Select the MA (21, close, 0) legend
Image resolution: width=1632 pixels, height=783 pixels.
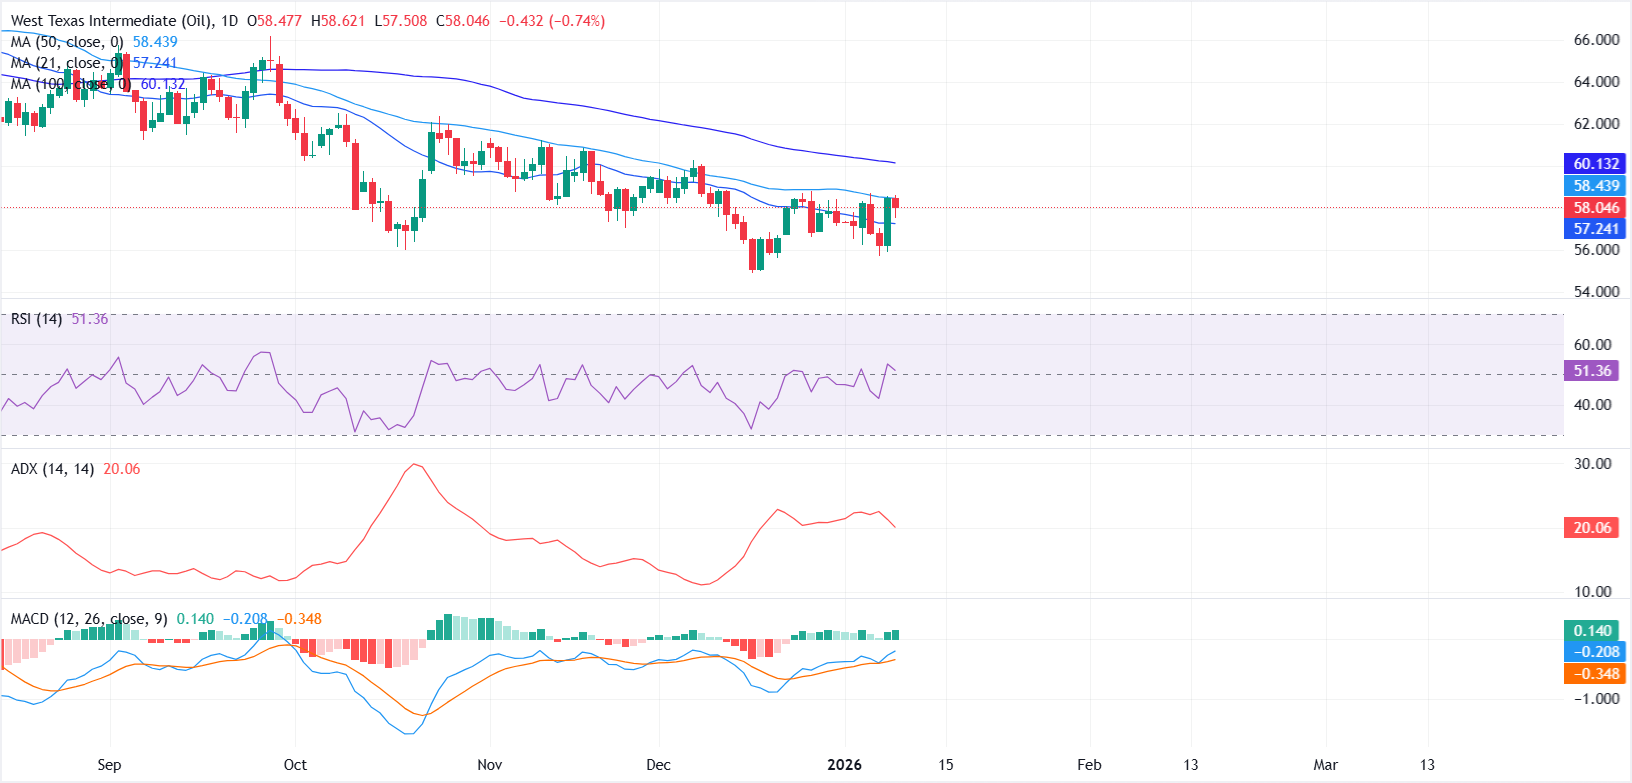pyautogui.click(x=67, y=63)
